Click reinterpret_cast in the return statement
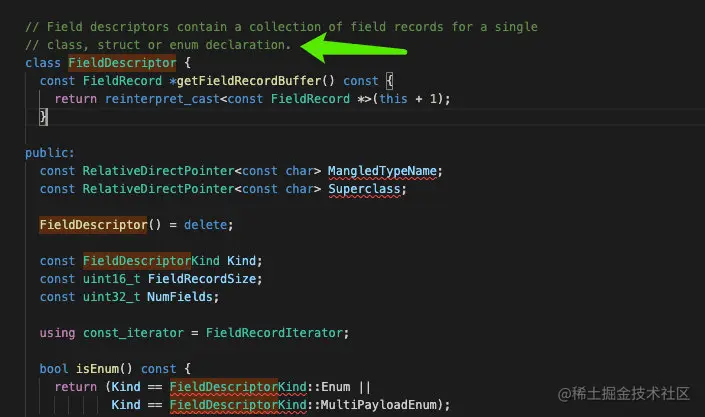The image size is (705, 417). coord(162,99)
